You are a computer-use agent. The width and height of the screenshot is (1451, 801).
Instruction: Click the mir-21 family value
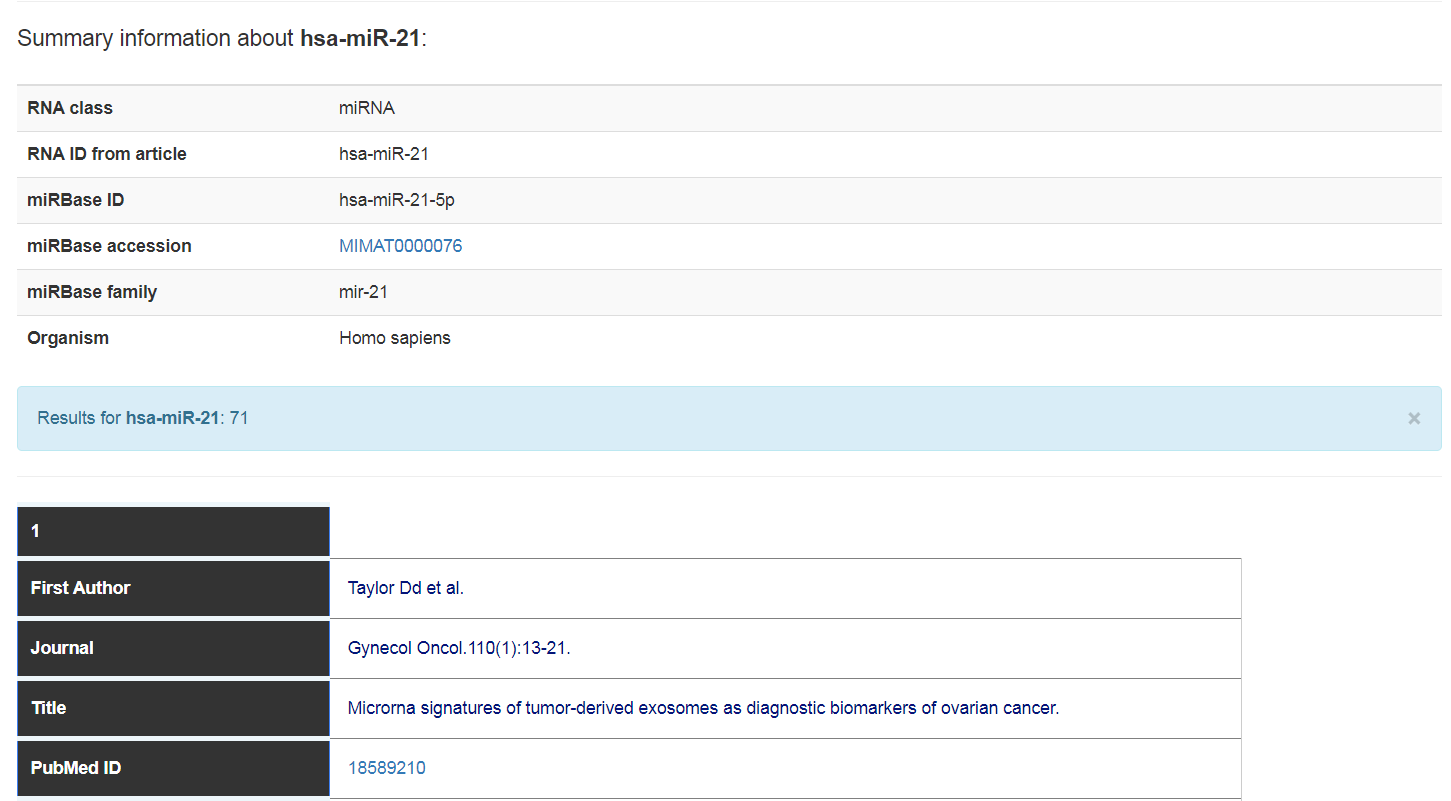(363, 292)
